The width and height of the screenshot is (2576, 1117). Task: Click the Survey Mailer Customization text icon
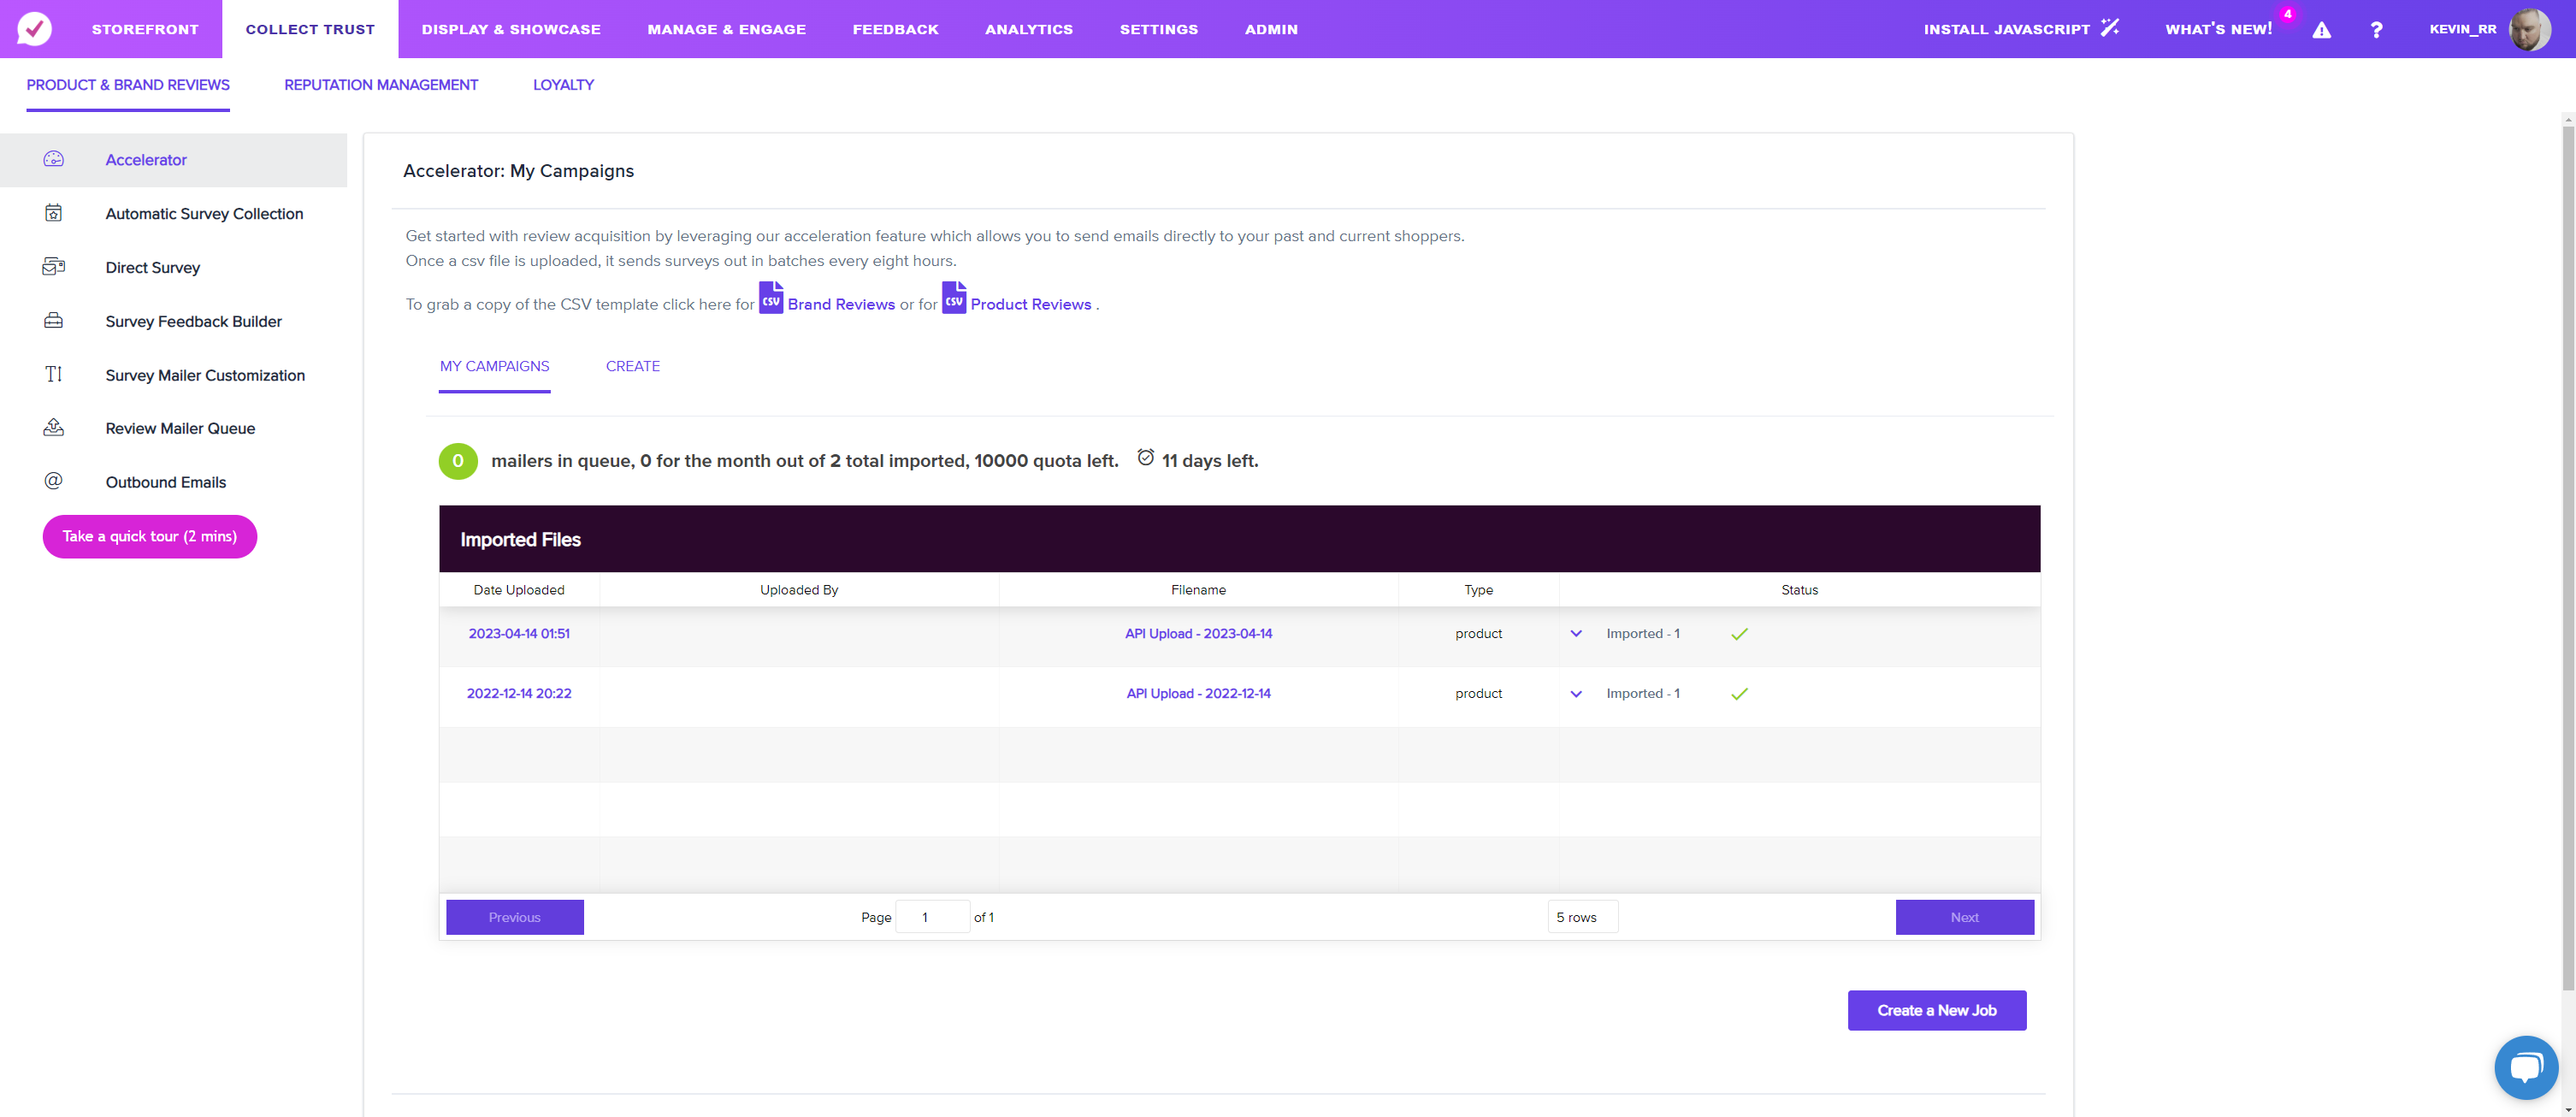pyautogui.click(x=54, y=374)
